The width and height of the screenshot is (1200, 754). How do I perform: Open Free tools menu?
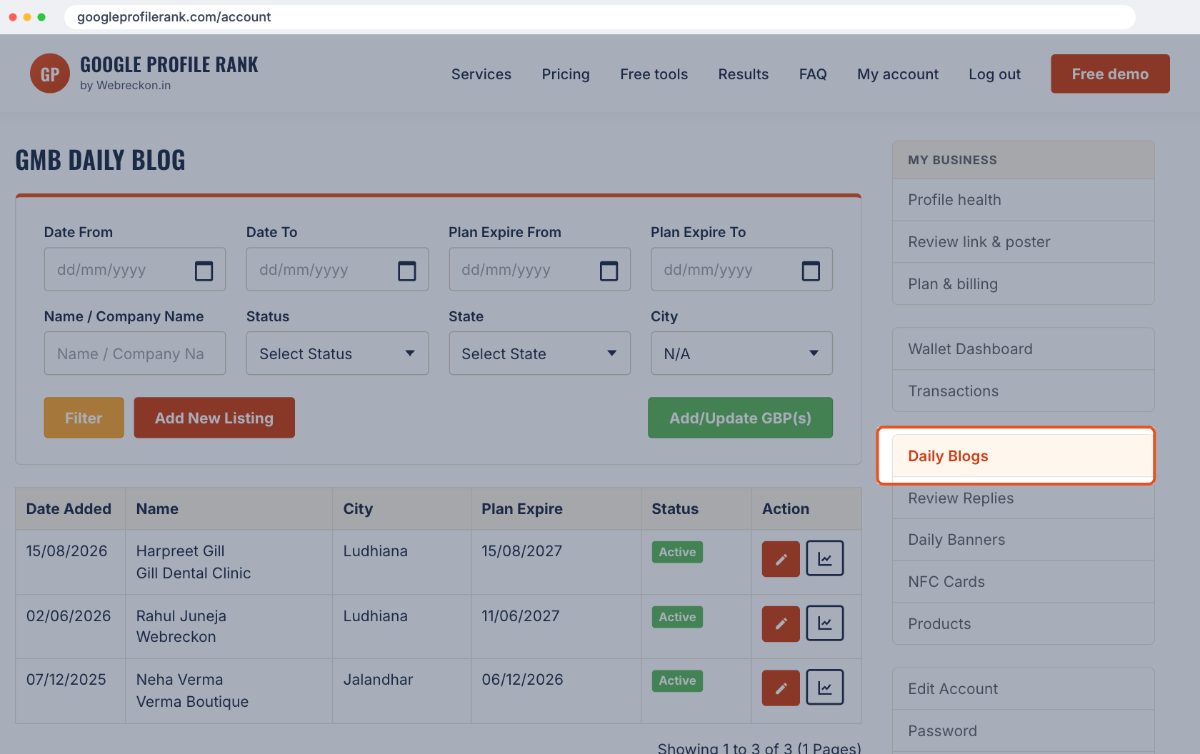coord(654,74)
